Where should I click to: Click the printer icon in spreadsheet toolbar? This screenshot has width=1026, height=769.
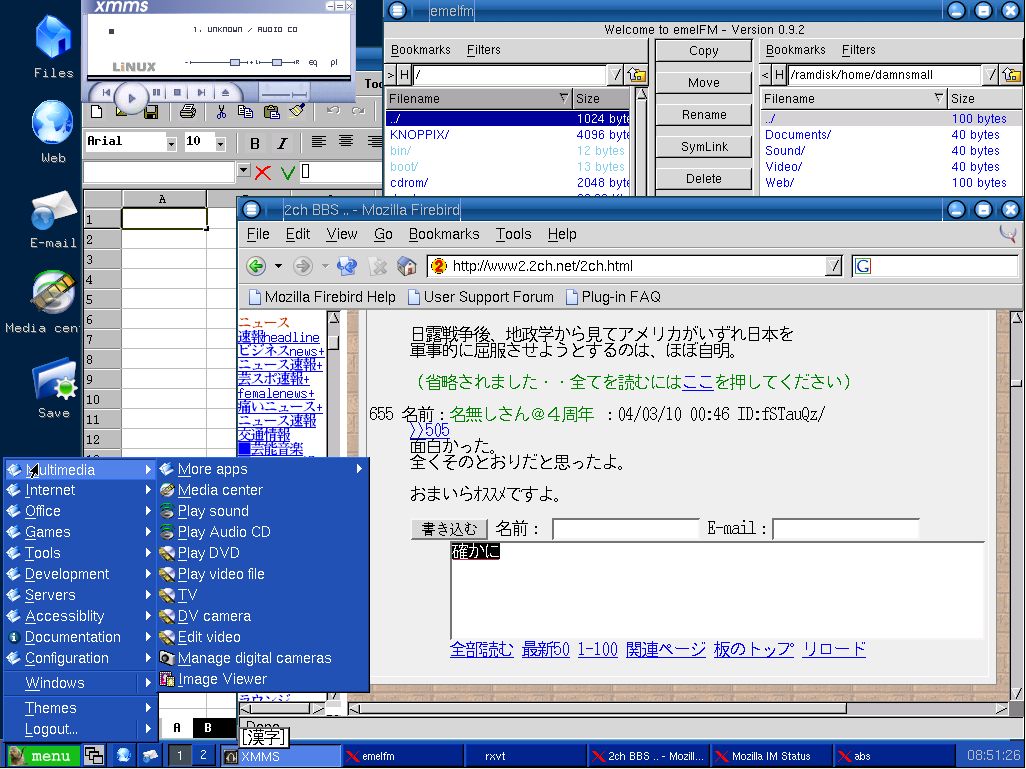point(188,112)
